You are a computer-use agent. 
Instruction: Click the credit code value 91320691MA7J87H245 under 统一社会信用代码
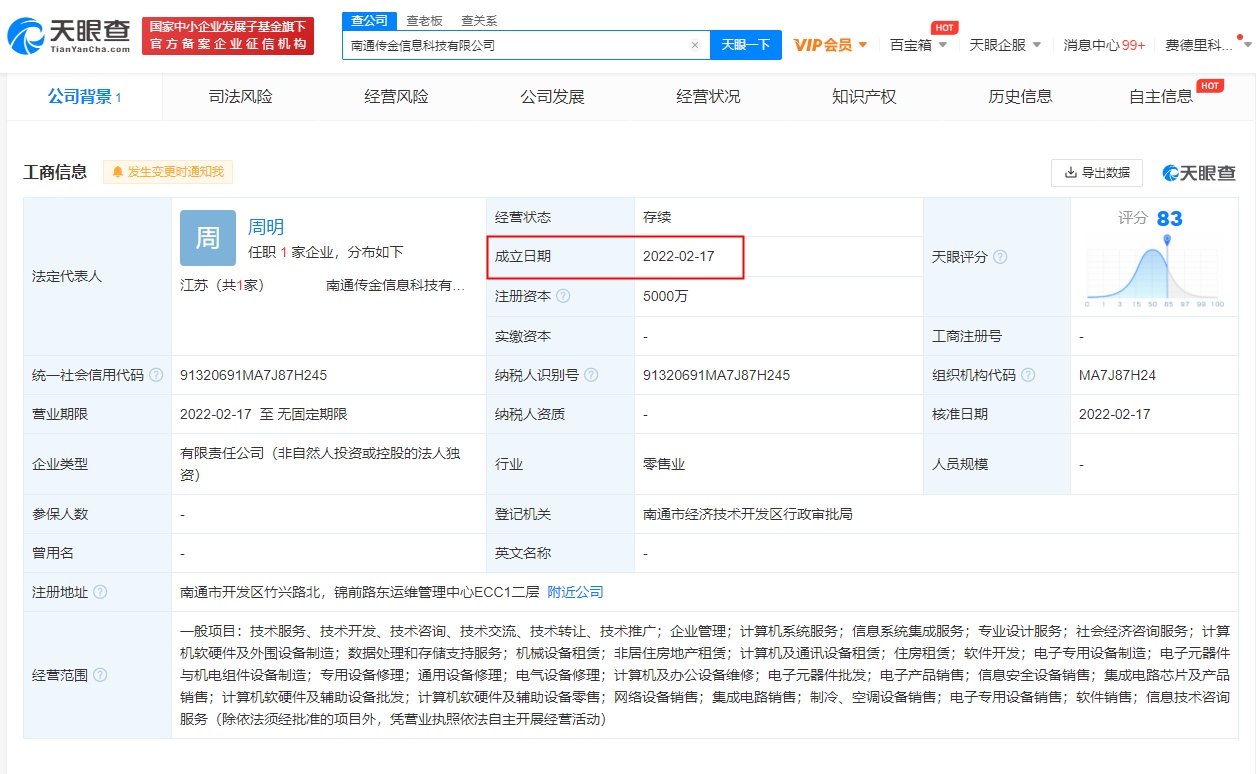coord(253,375)
